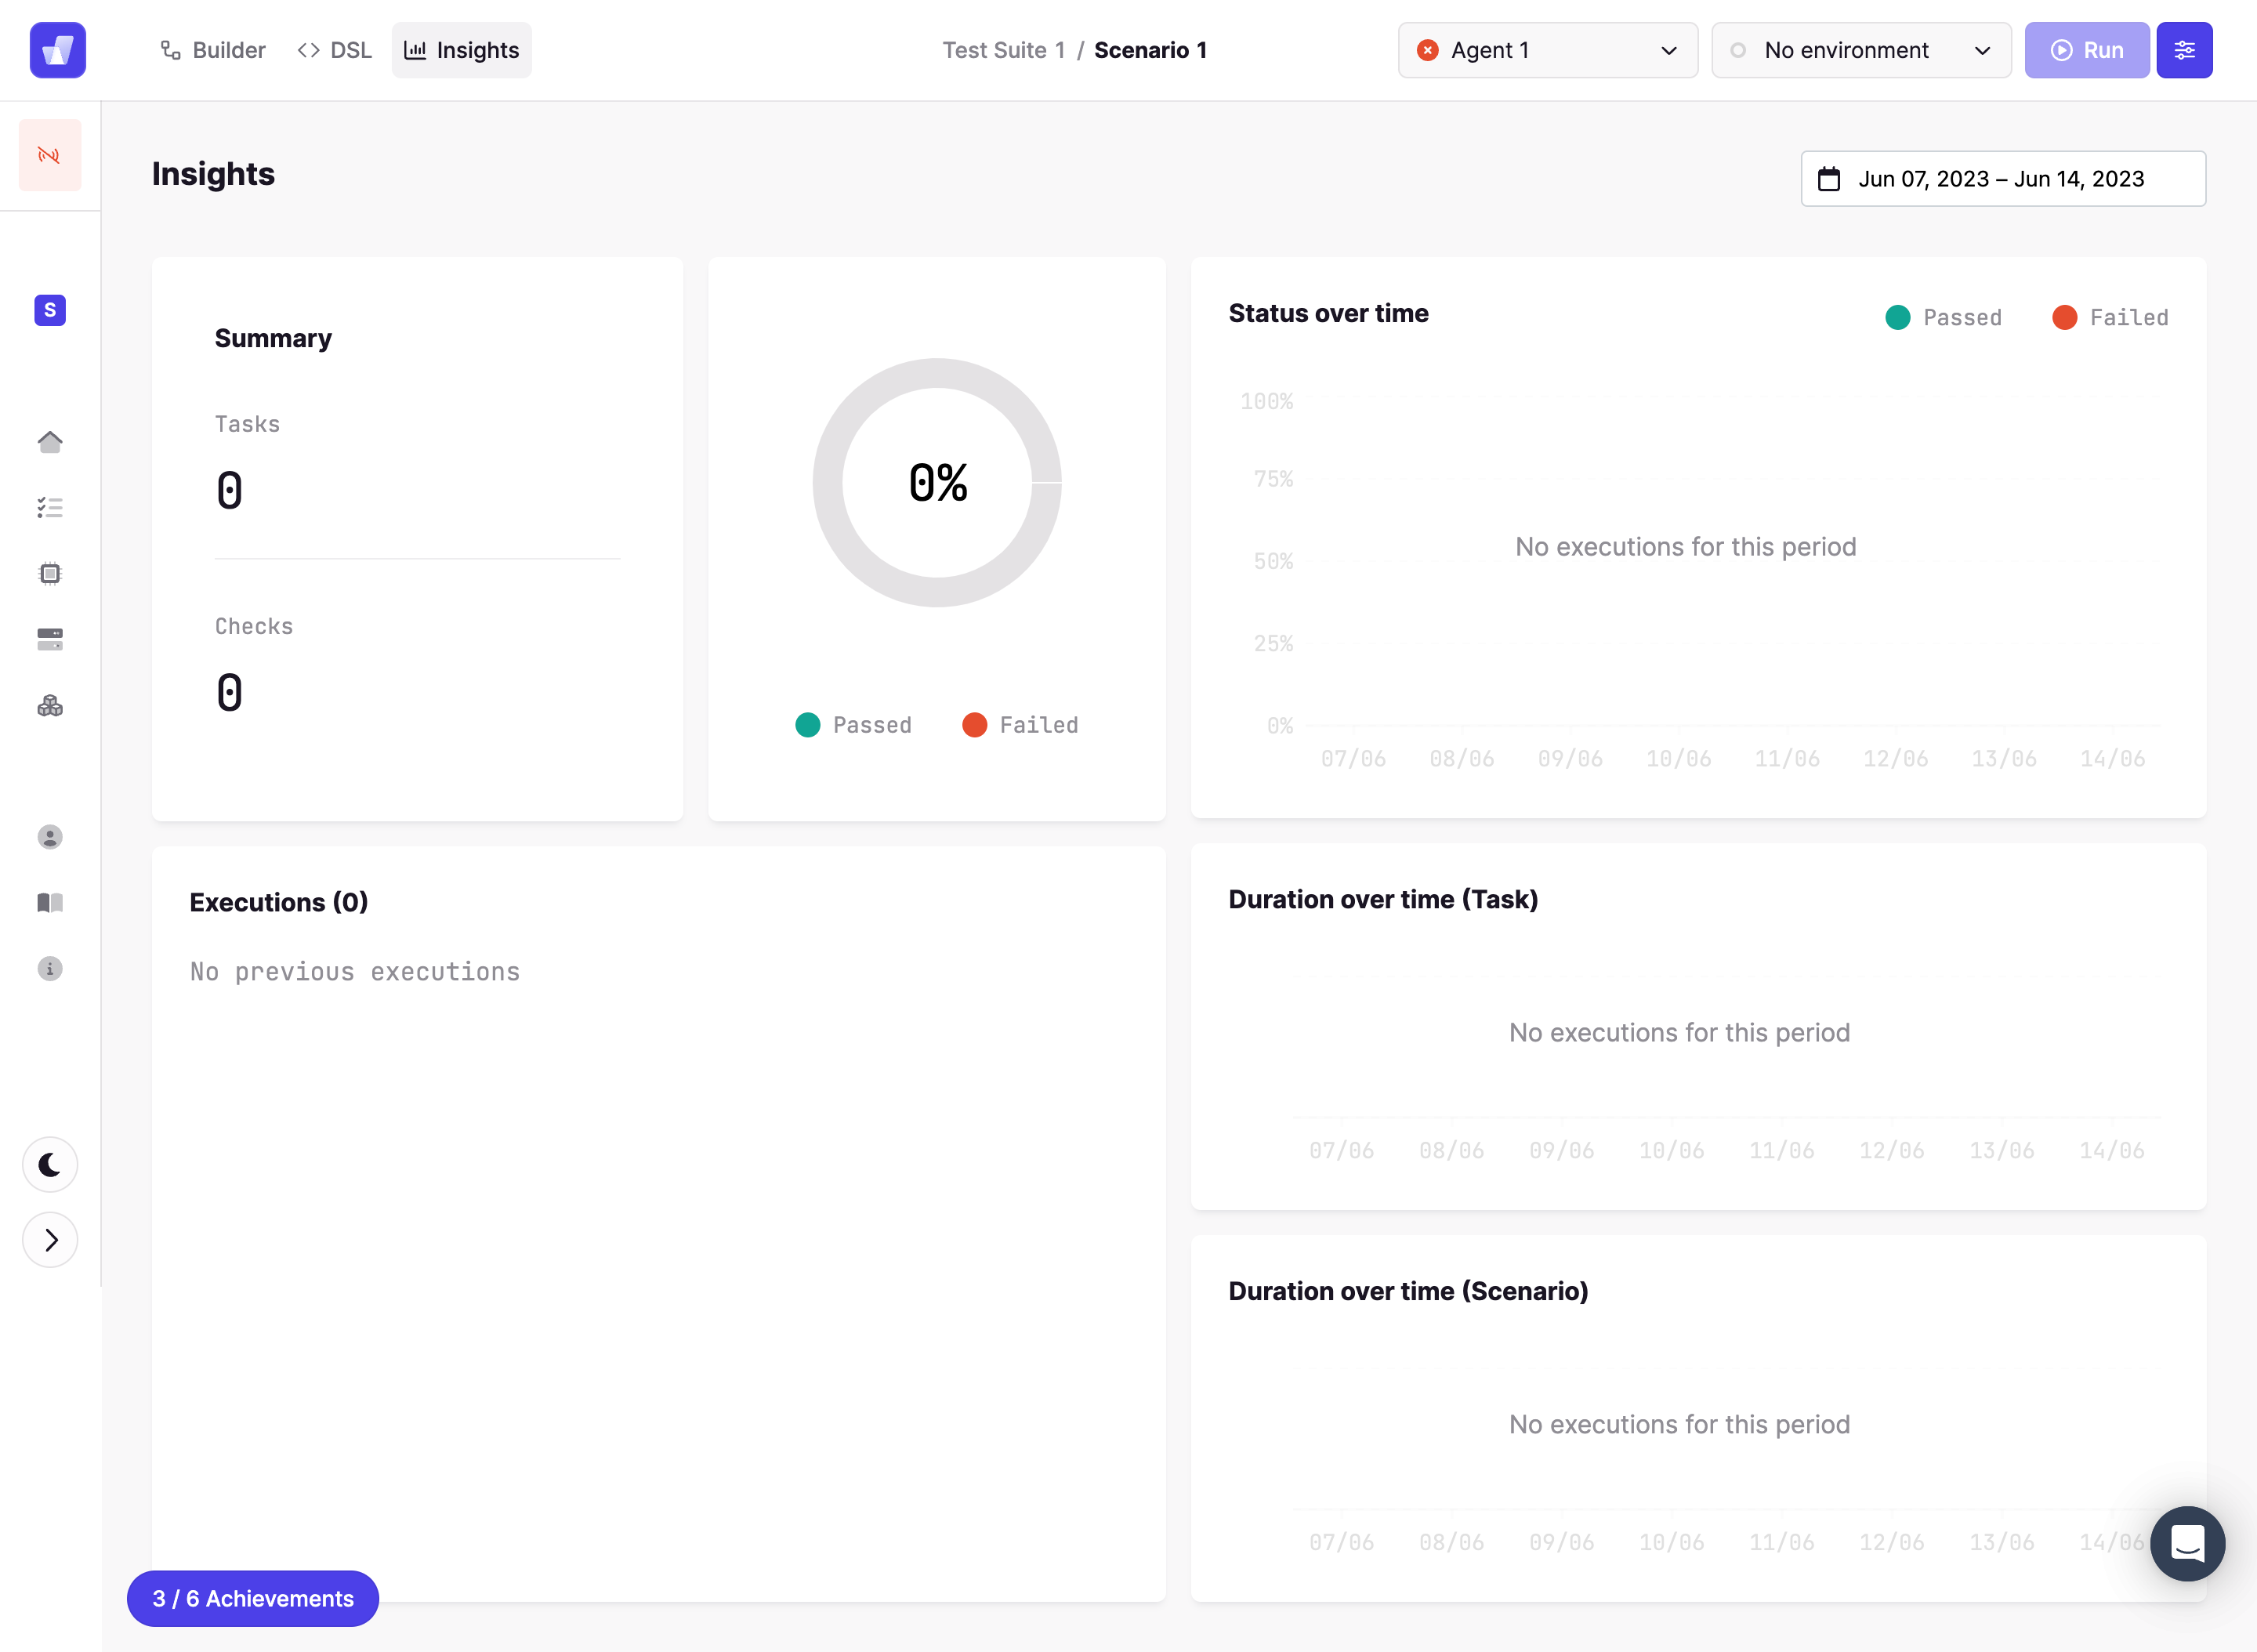Image resolution: width=2257 pixels, height=1652 pixels.
Task: Open the No environment dropdown
Action: [x=1861, y=50]
